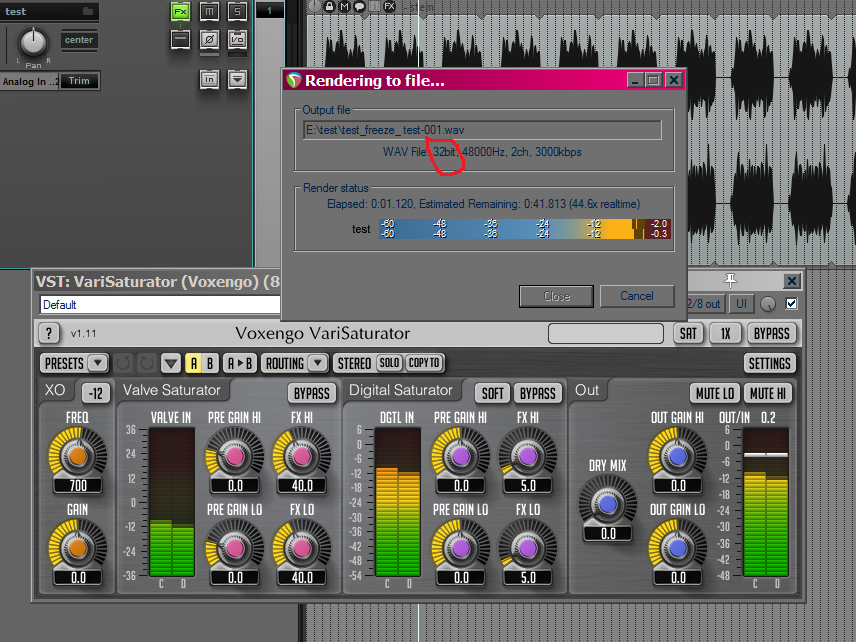856x642 pixels.
Task: Click the XO GAIN knob
Action: click(x=78, y=548)
